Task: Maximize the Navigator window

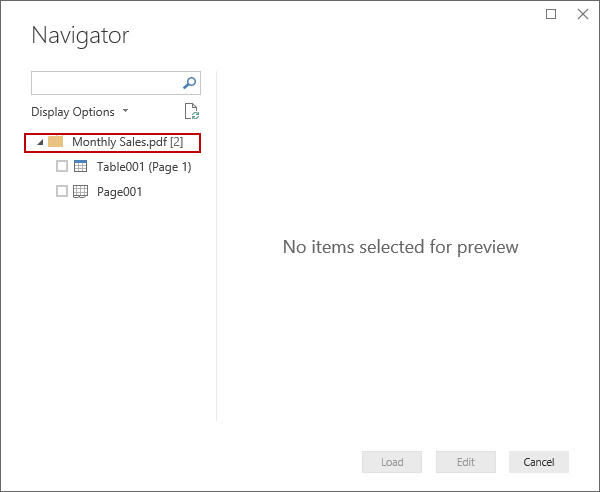Action: click(x=551, y=14)
